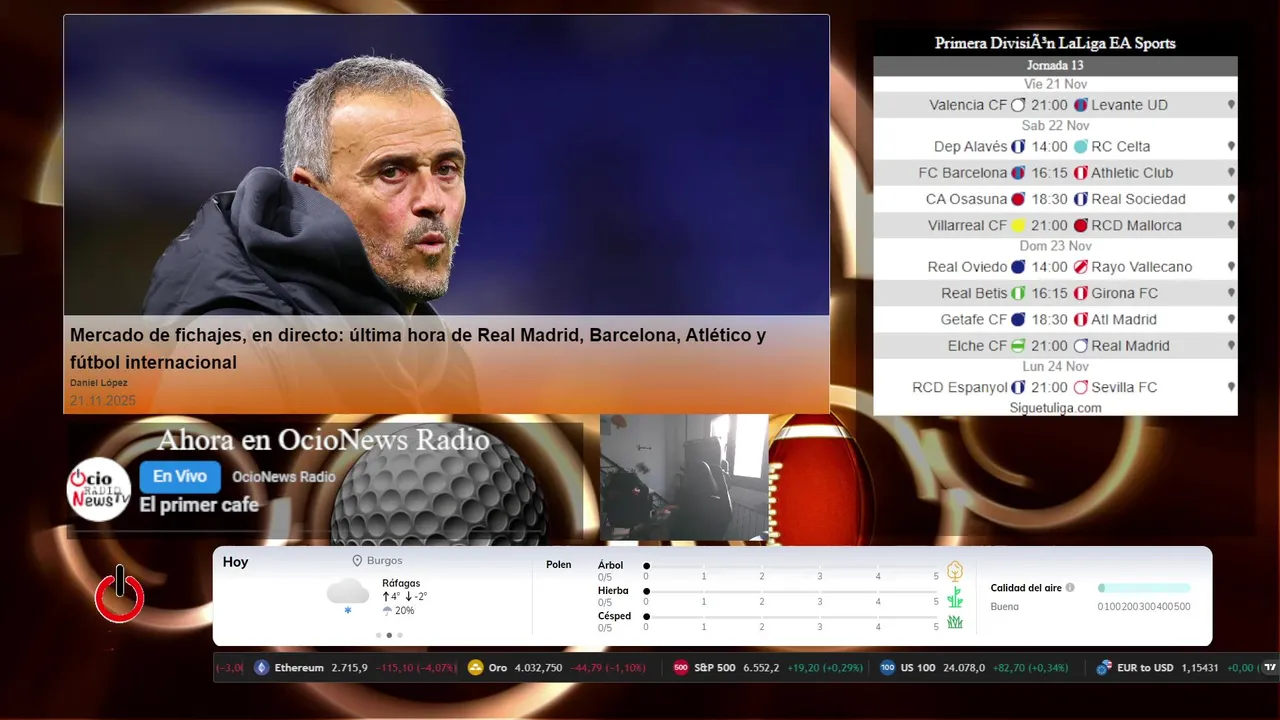Click the map pin for Valencia CF match
The height and width of the screenshot is (720, 1280).
[x=1231, y=105]
